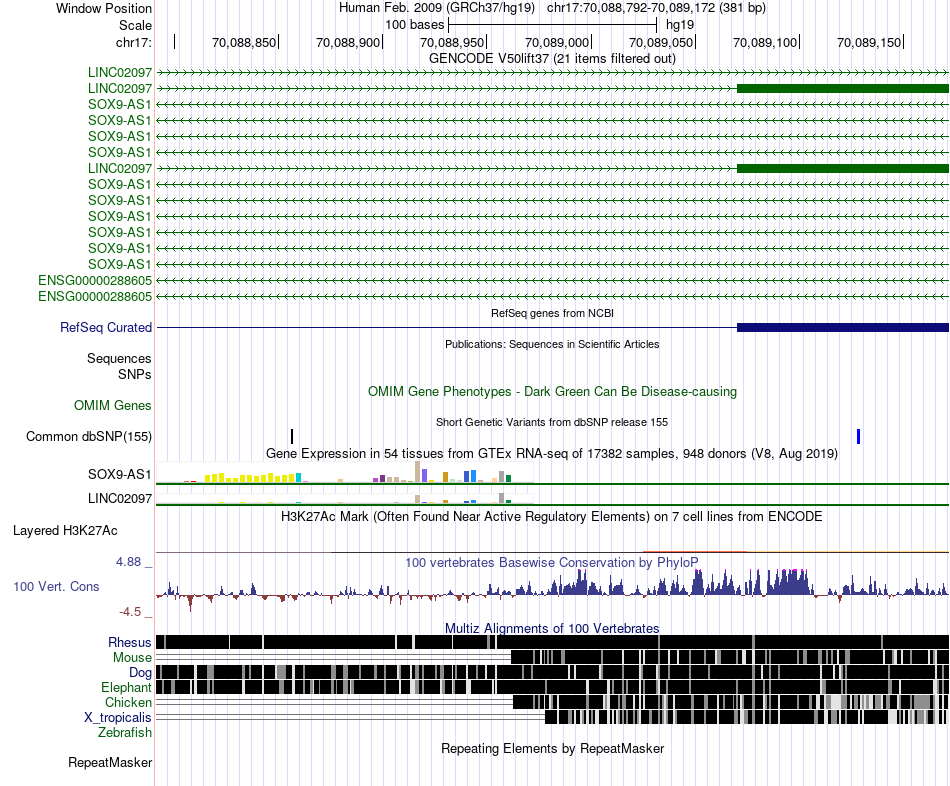This screenshot has width=950, height=786.
Task: Click the SNPs track label
Action: click(135, 375)
